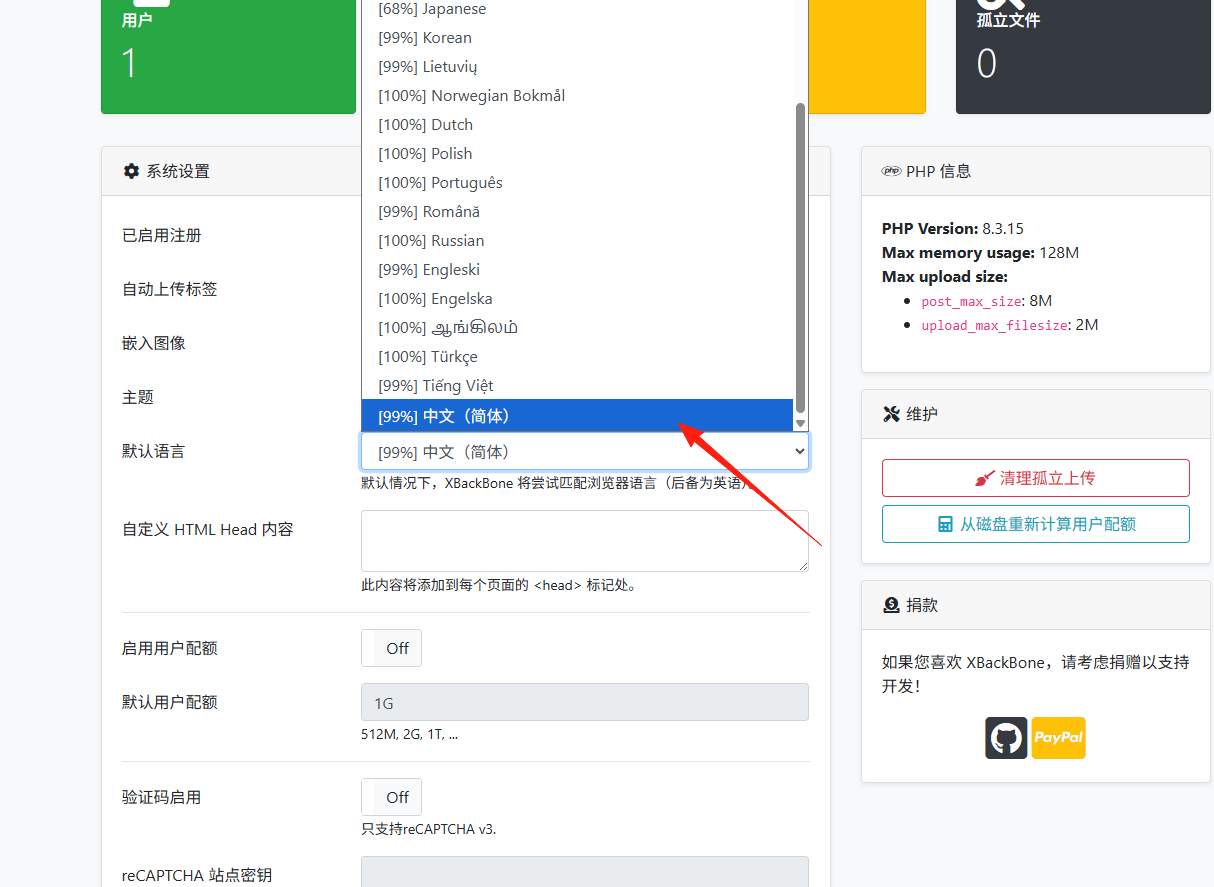Click the donate icon beside 捐款
Viewport: 1214px width, 887px height.
[x=891, y=605]
